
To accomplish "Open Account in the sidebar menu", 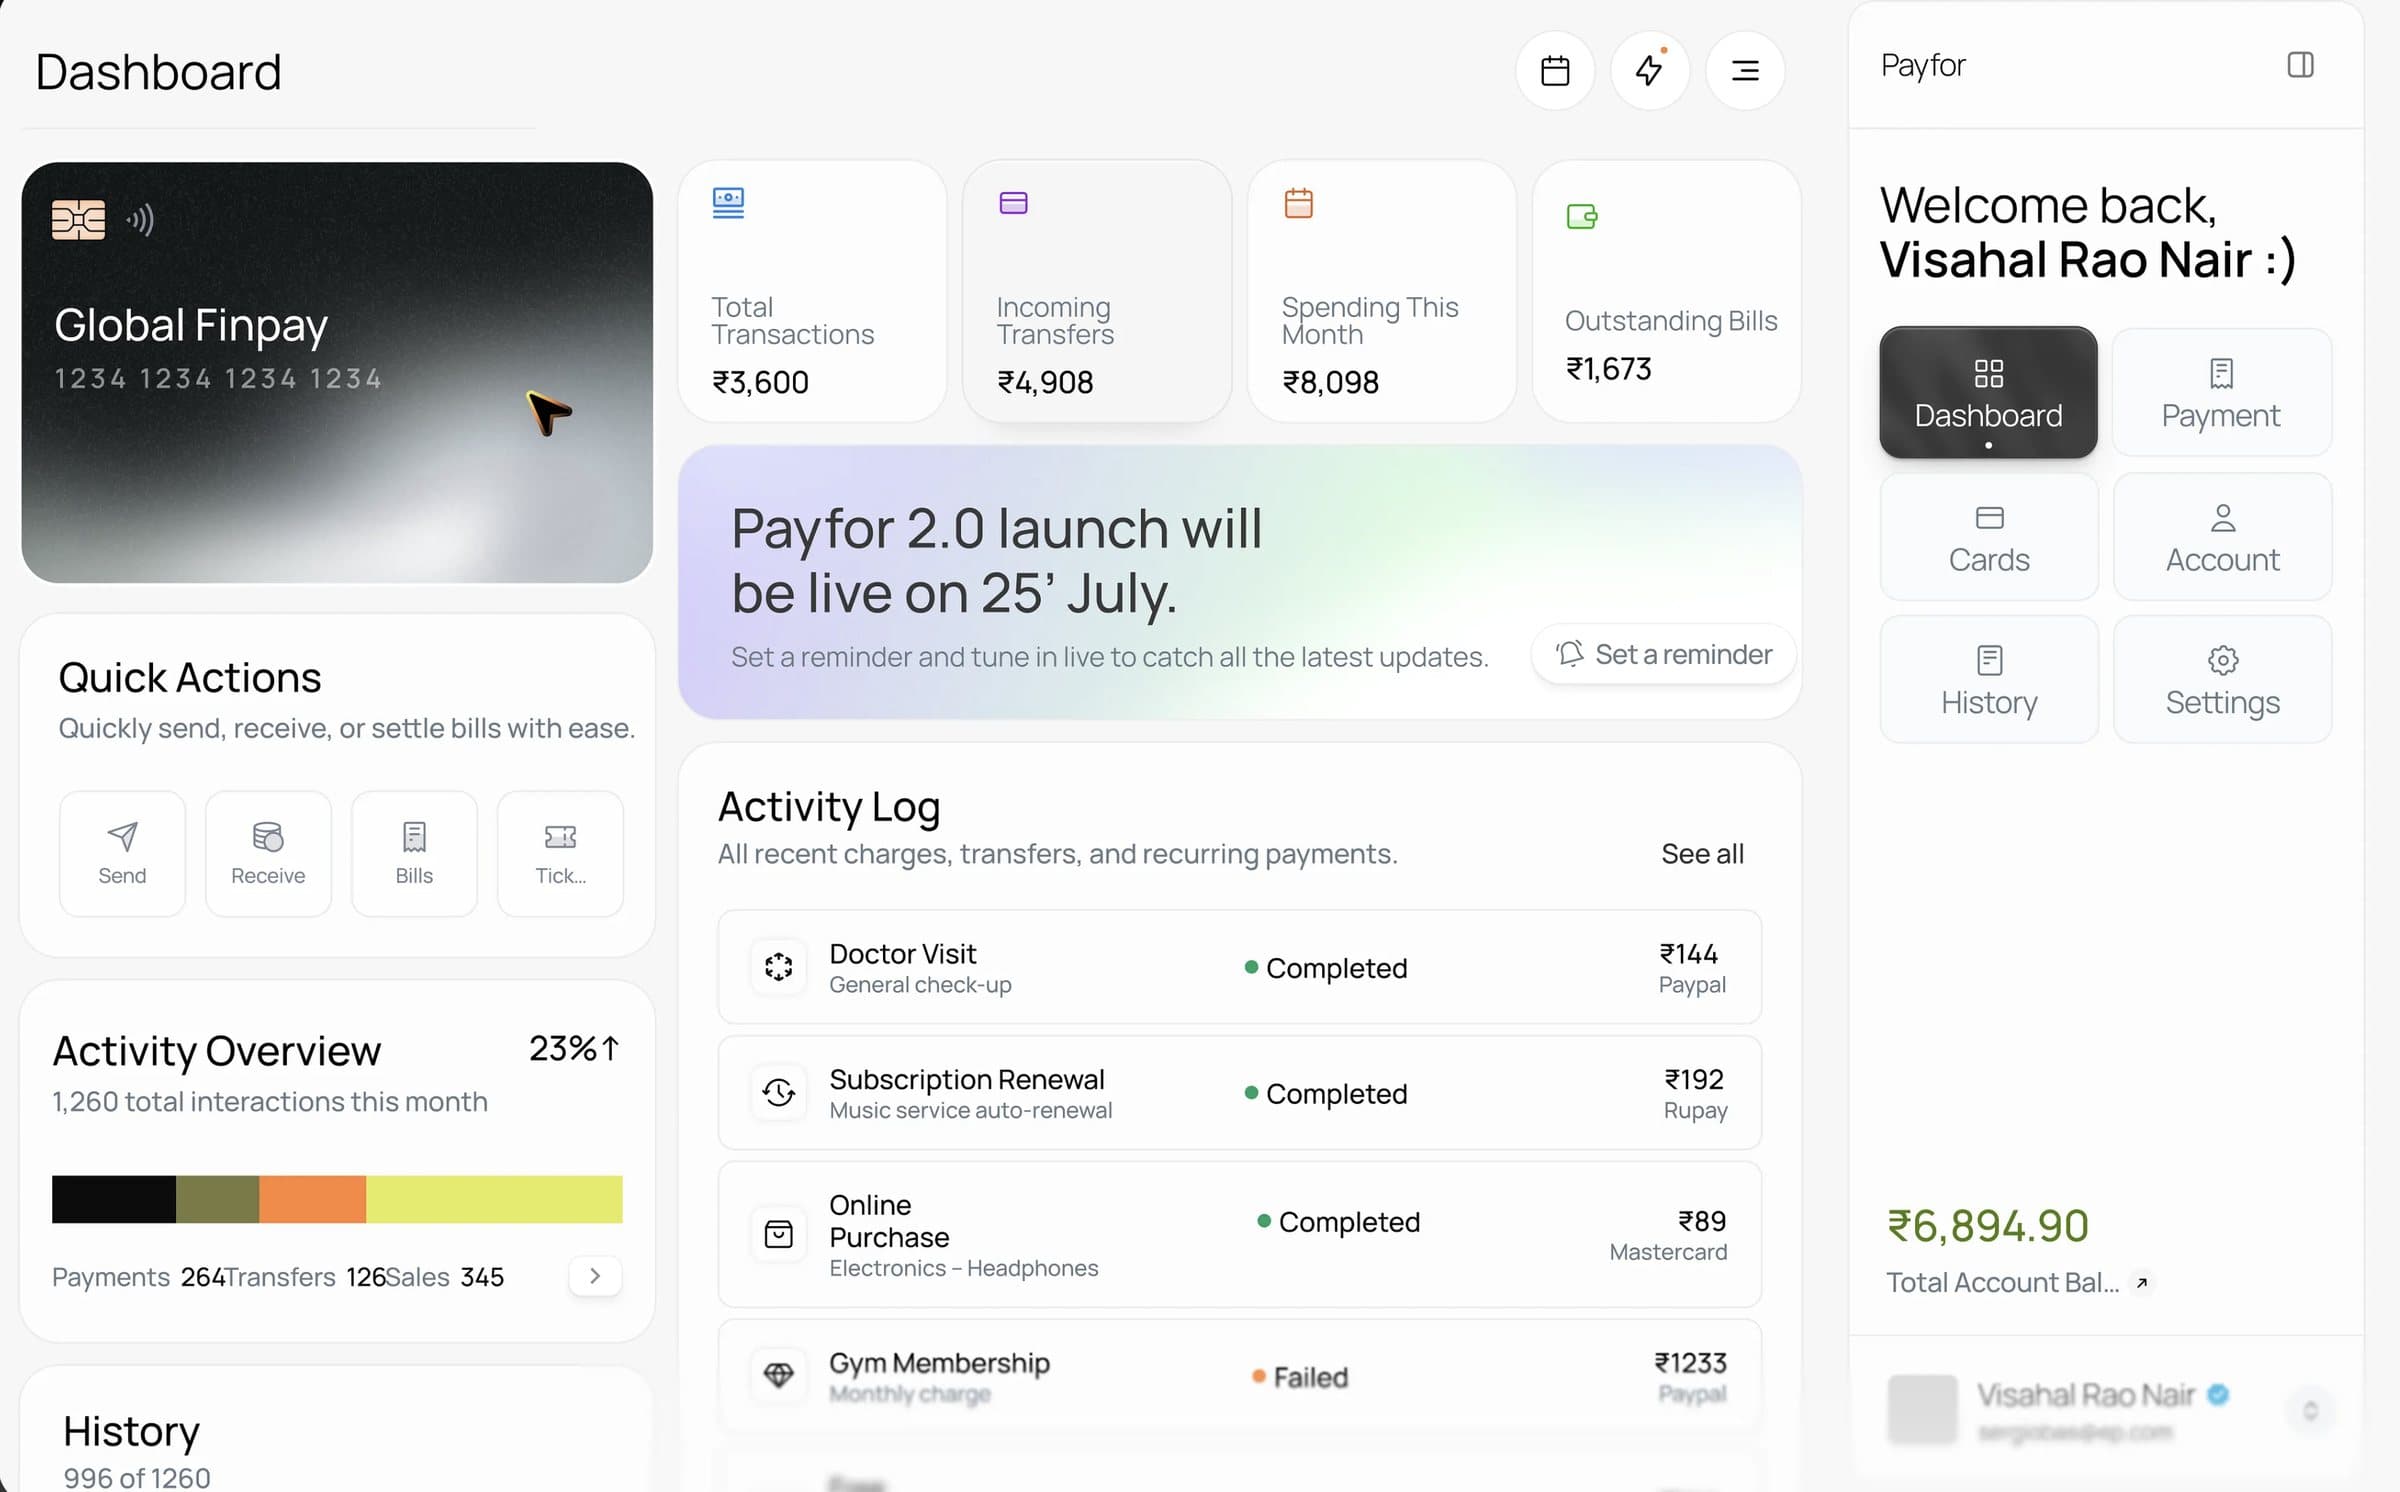I will pos(2222,537).
